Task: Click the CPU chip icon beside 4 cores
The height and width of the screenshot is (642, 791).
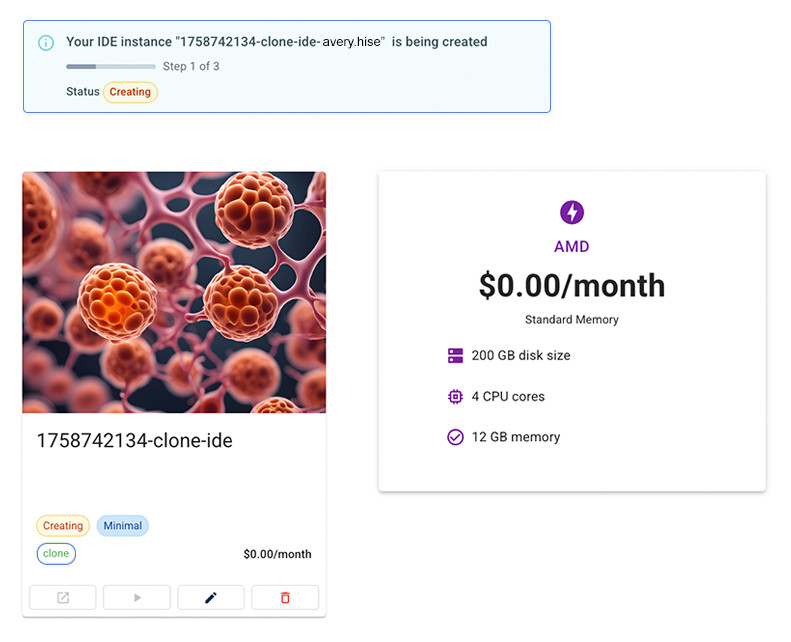Action: [x=456, y=397]
